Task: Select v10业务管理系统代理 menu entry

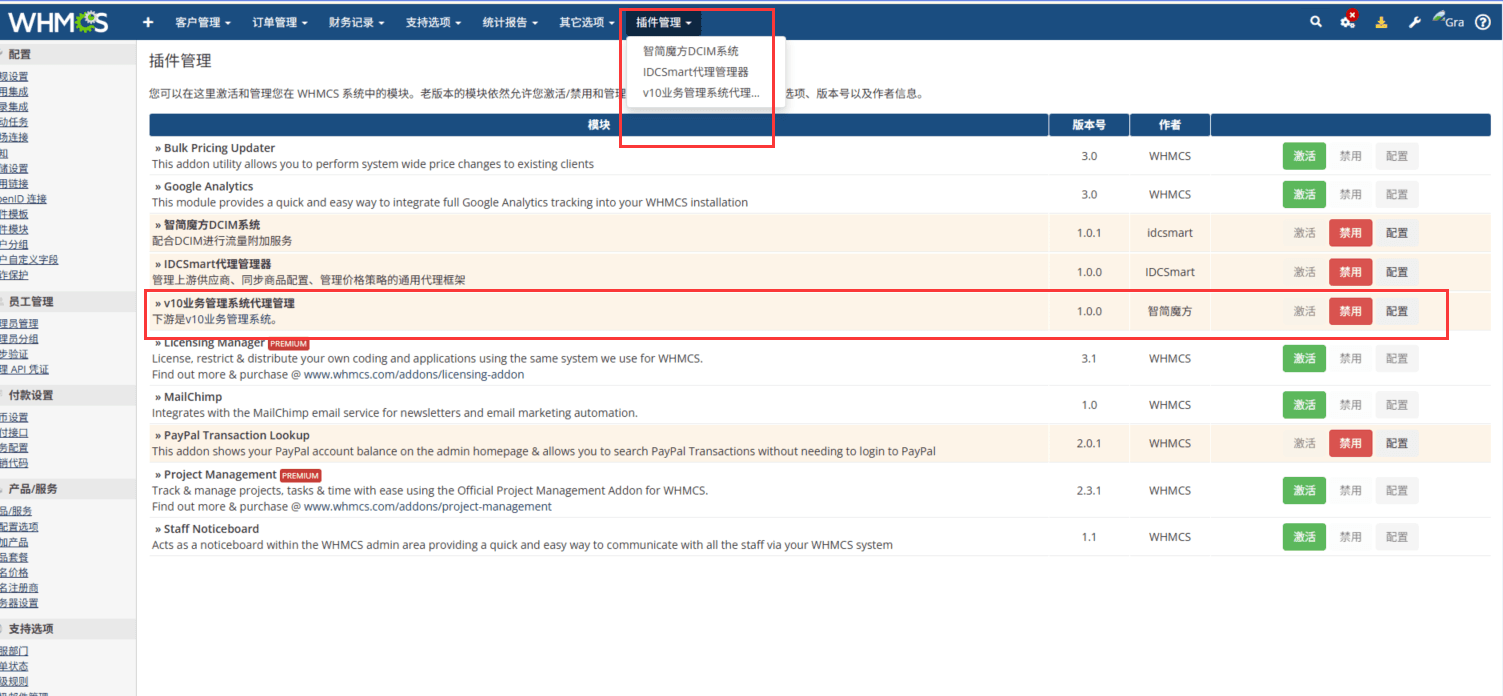Action: point(701,93)
